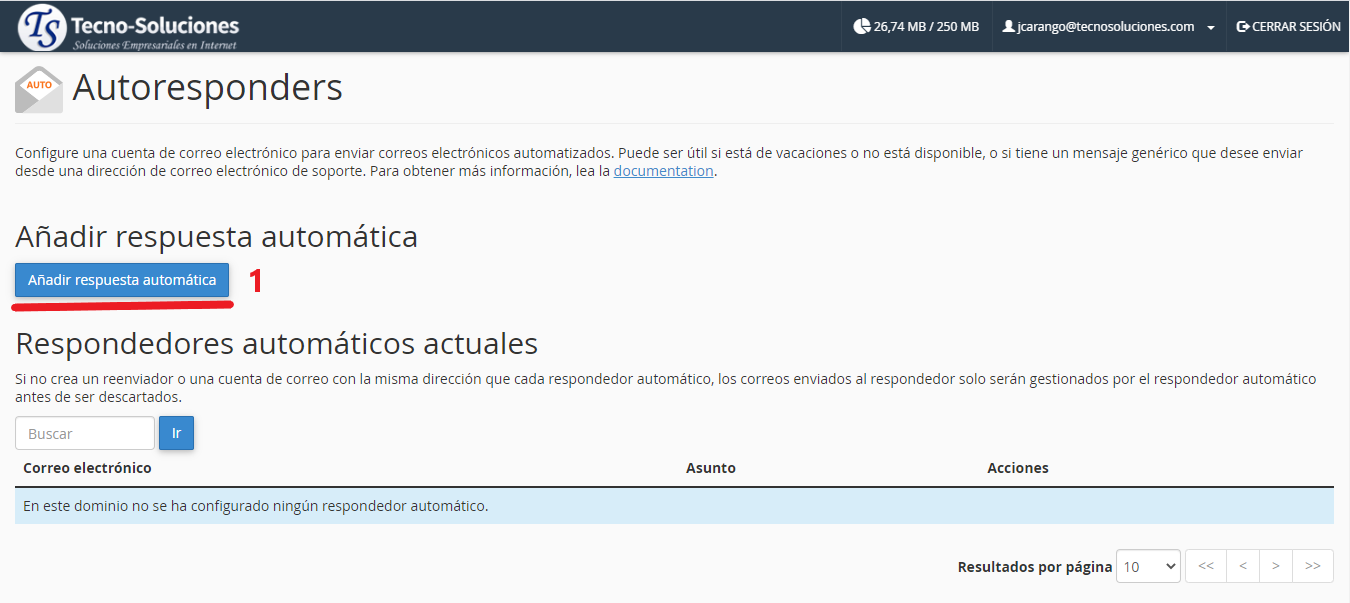The image size is (1350, 603).
Task: Open the documentation link
Action: tap(663, 171)
